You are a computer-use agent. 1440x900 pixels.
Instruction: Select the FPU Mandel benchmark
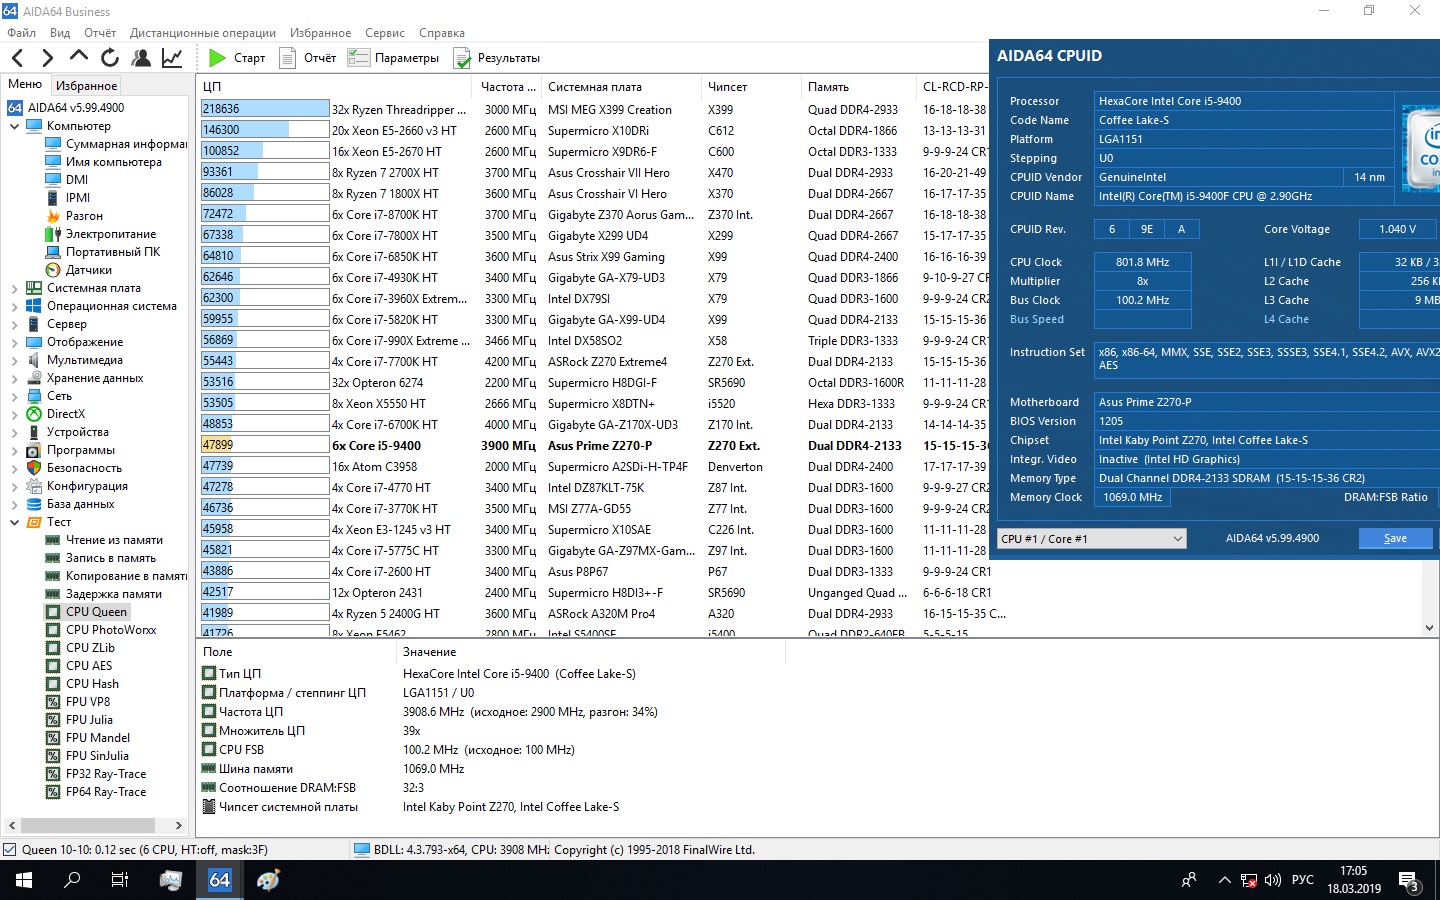coord(88,738)
